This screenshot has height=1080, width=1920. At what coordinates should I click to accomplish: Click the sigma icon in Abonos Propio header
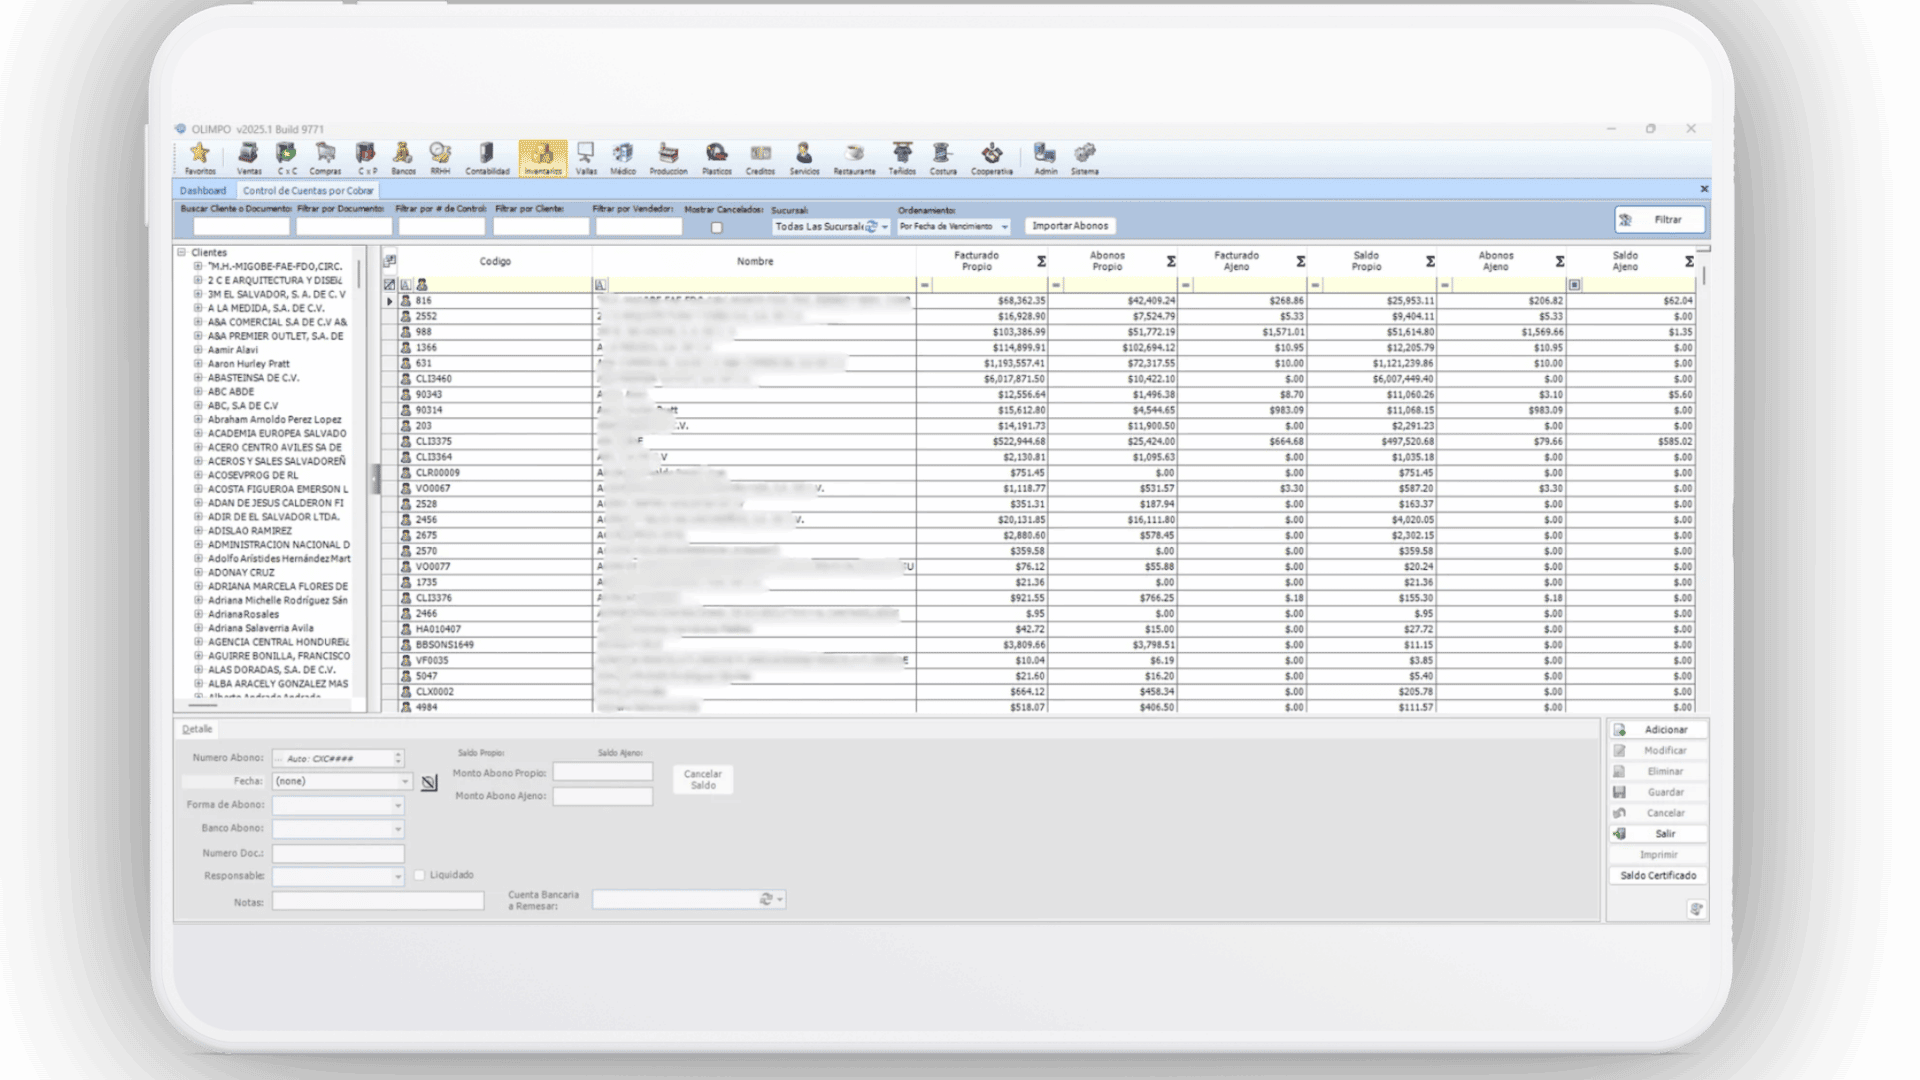[1171, 261]
